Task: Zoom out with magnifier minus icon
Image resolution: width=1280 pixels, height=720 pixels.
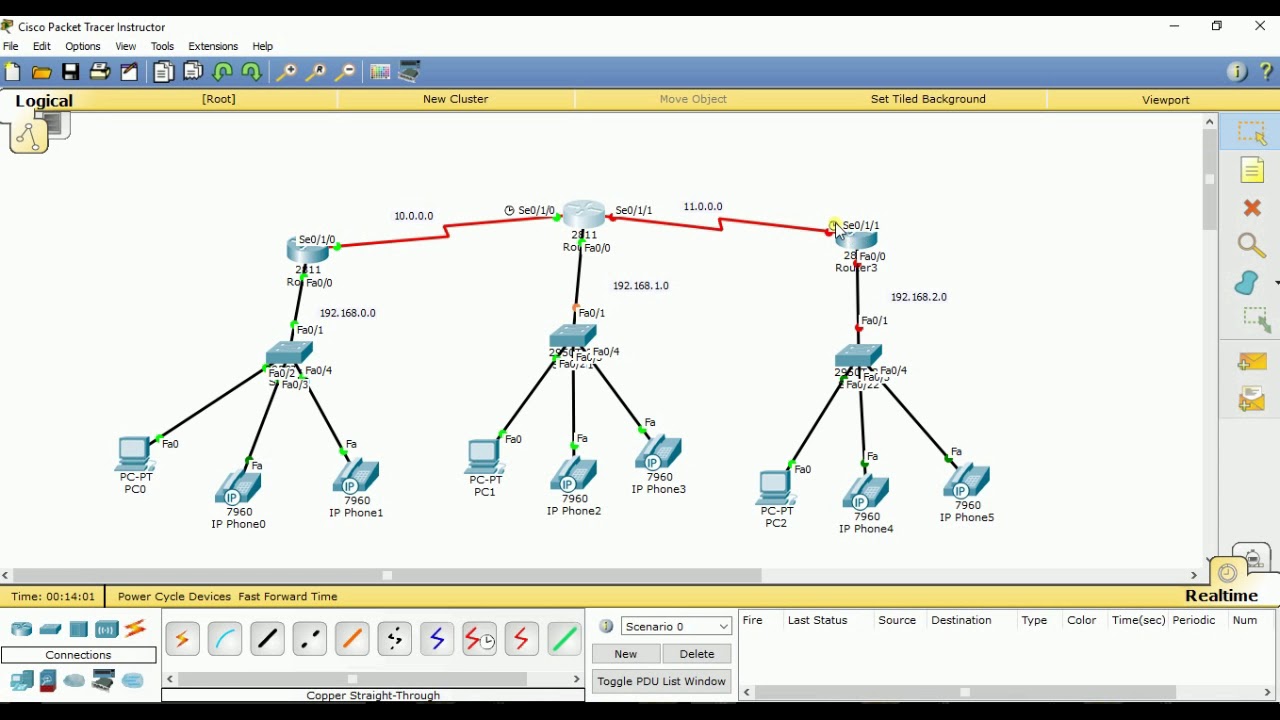Action: point(345,72)
